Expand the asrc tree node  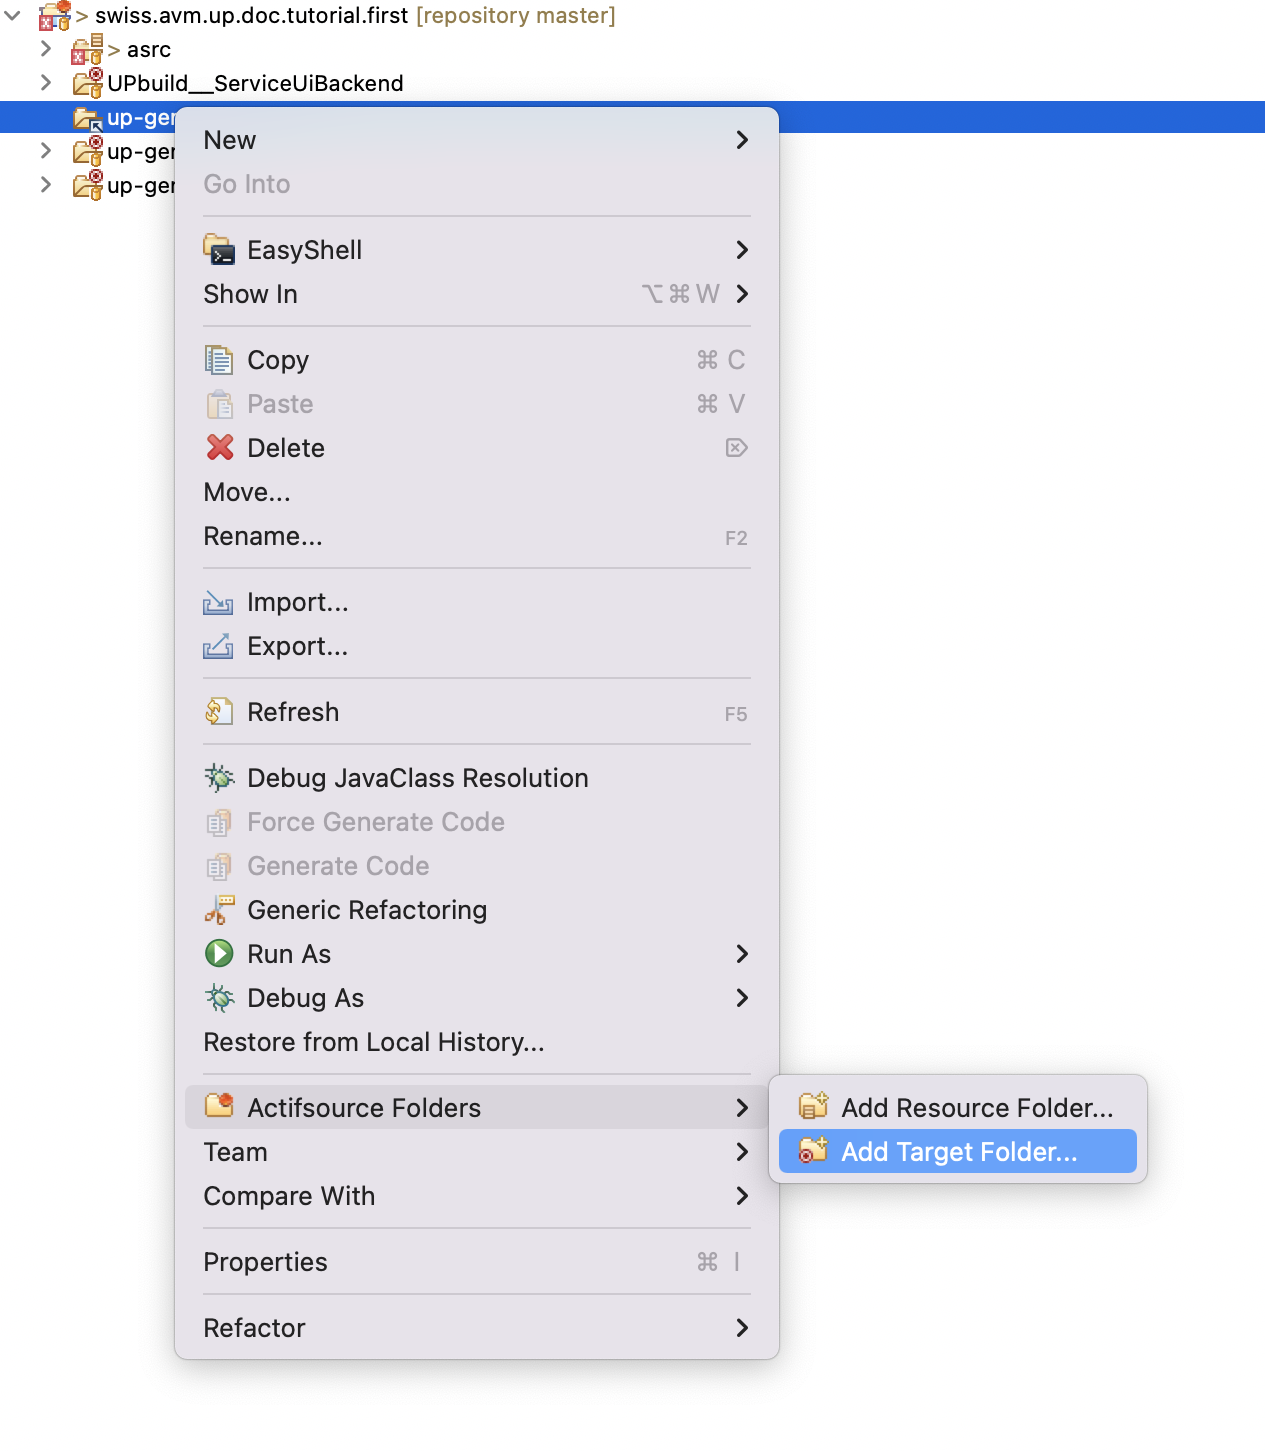click(x=46, y=48)
